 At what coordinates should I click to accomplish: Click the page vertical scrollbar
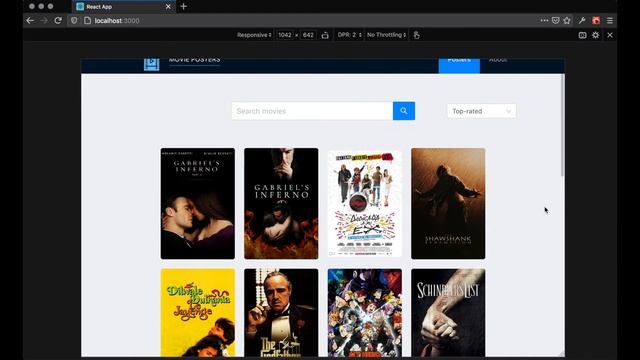click(x=563, y=125)
